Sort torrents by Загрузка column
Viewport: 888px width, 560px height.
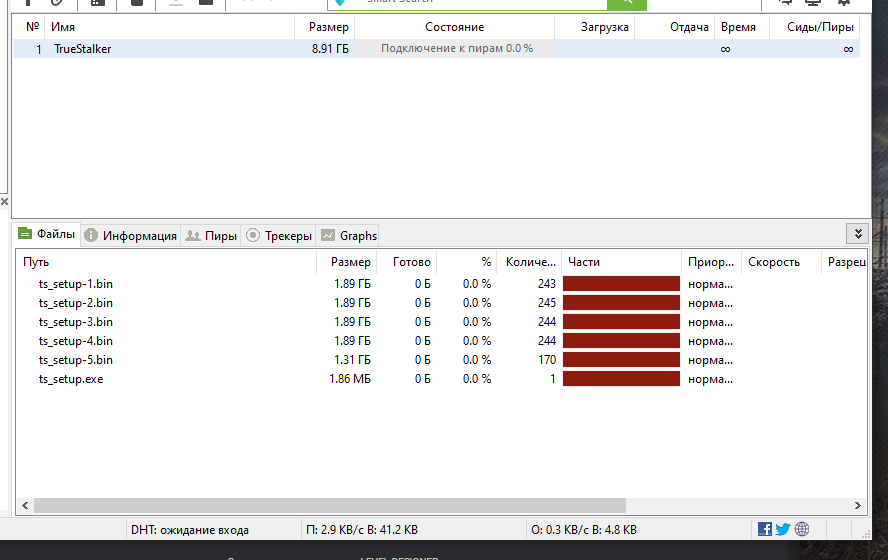(x=595, y=27)
